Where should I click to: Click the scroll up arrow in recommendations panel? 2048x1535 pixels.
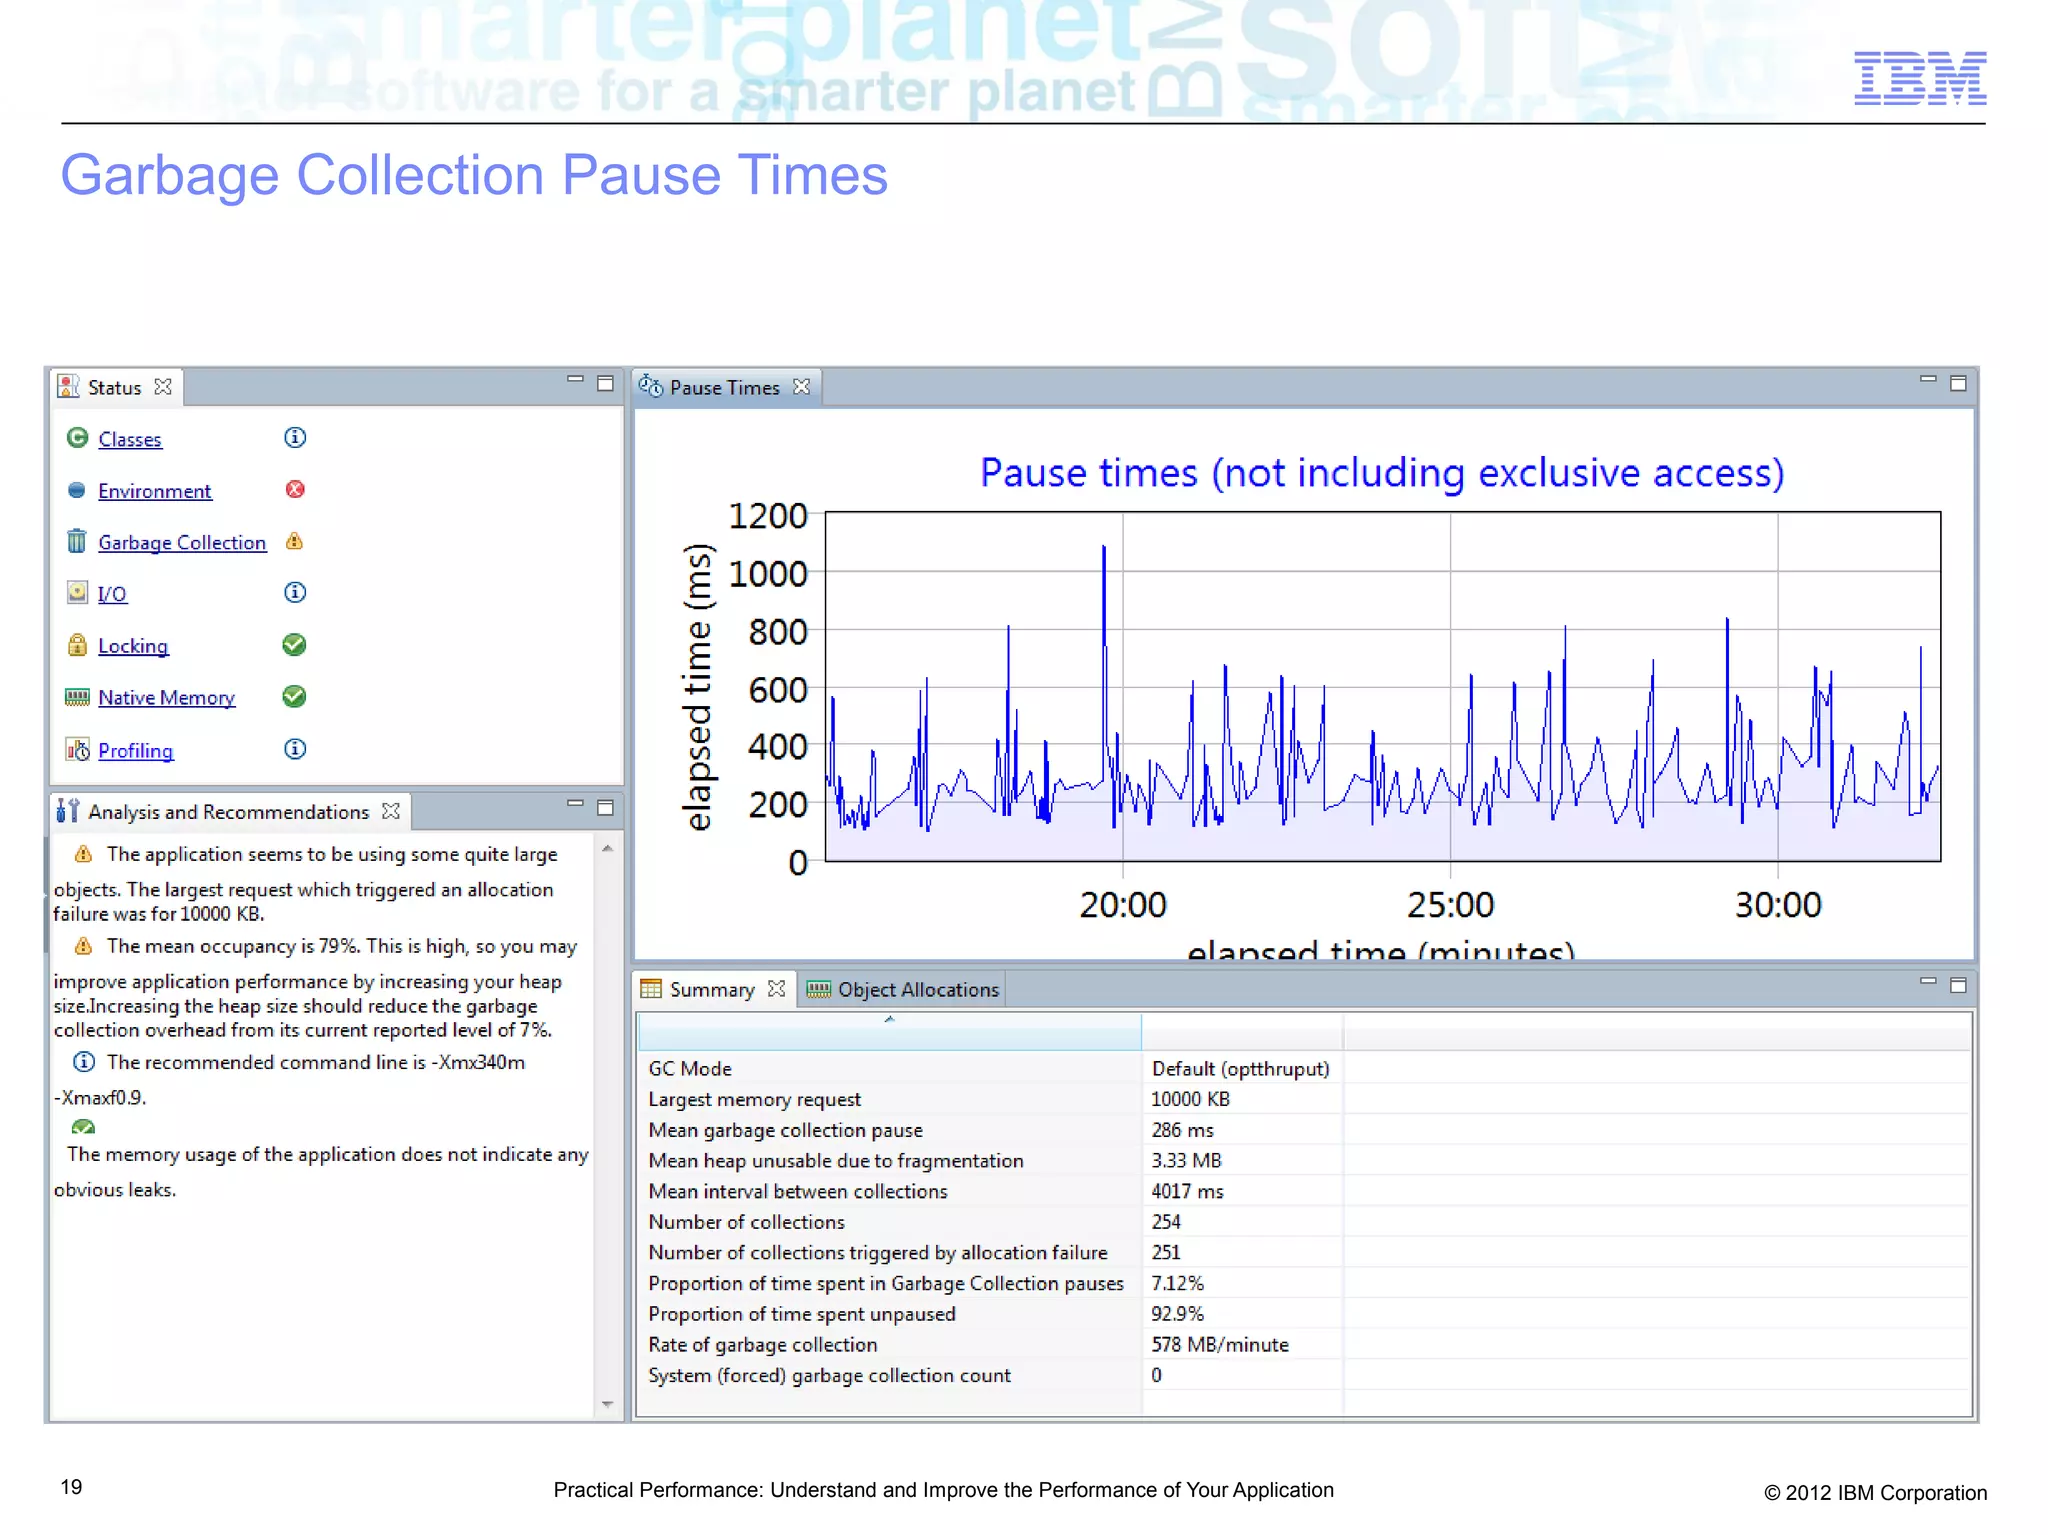[x=607, y=848]
